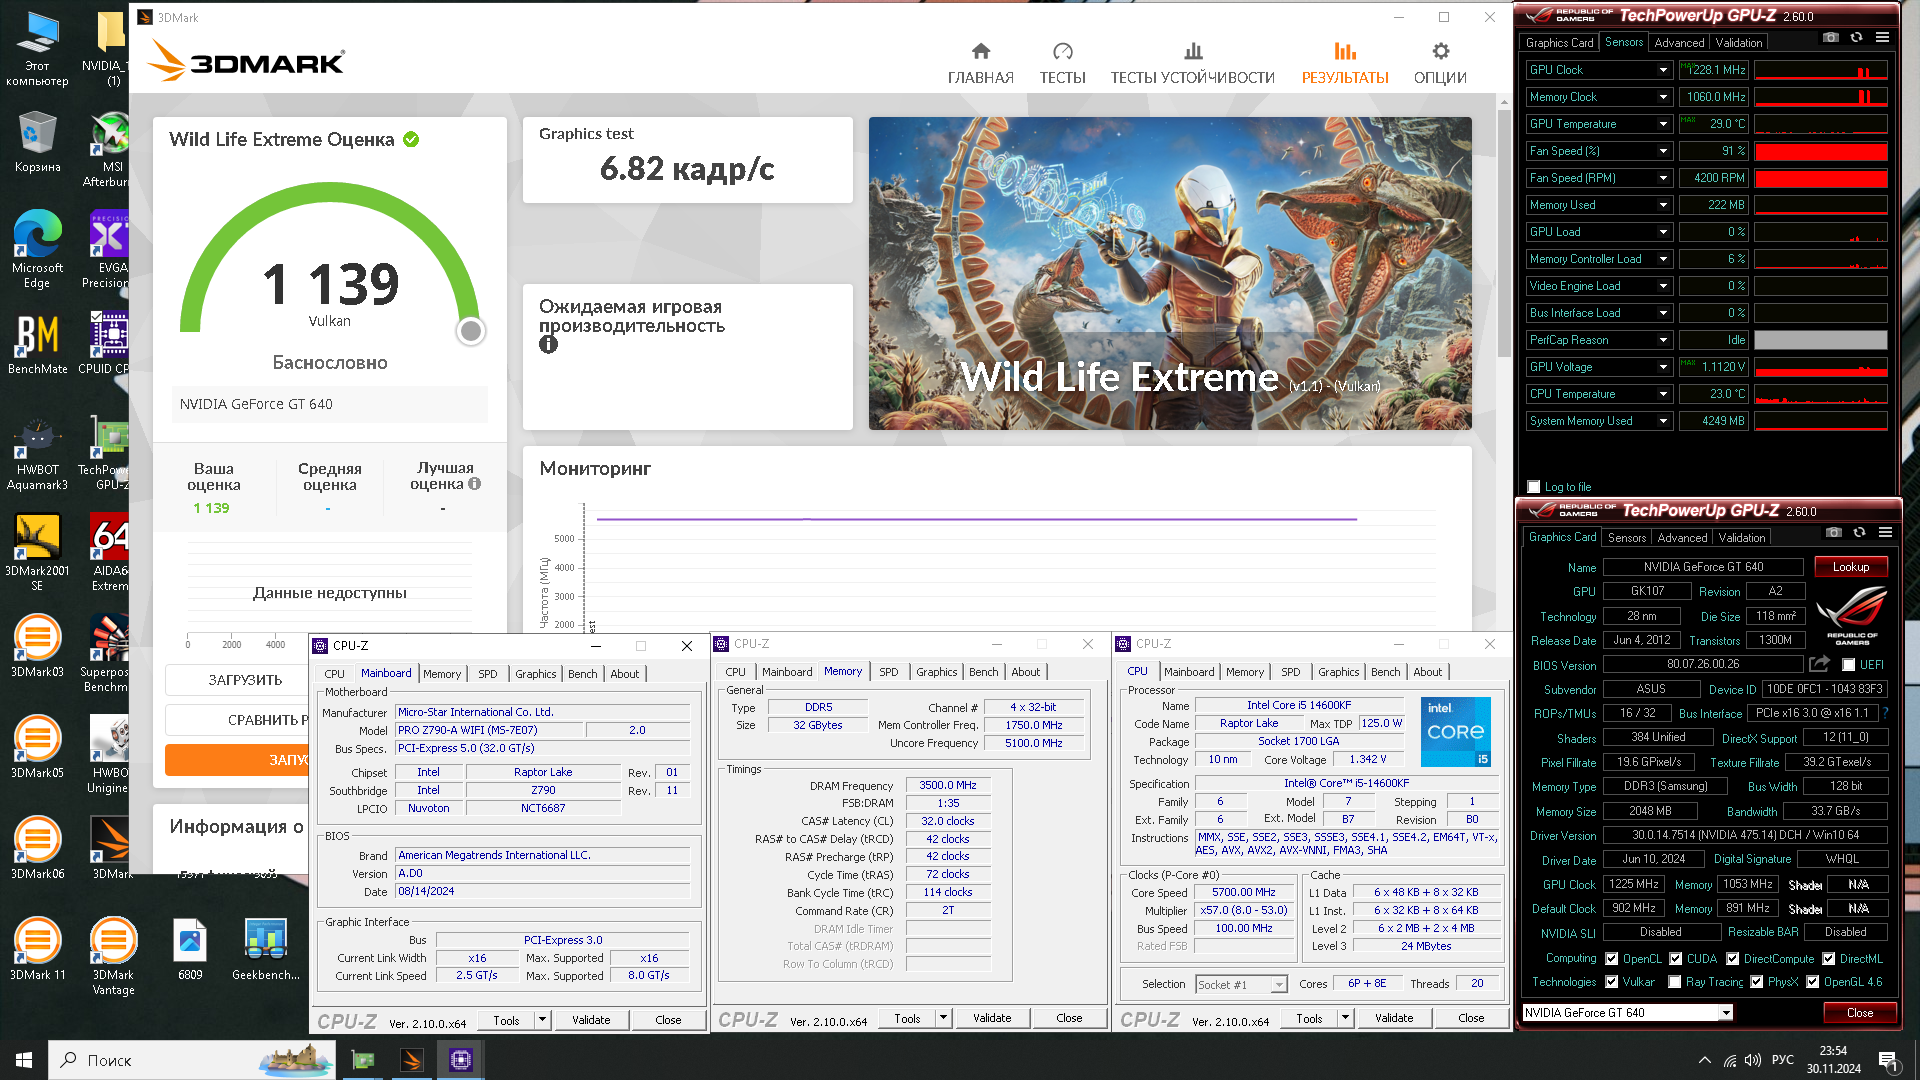Open the Windows Start menu
1920x1080 pixels.
(x=24, y=1060)
